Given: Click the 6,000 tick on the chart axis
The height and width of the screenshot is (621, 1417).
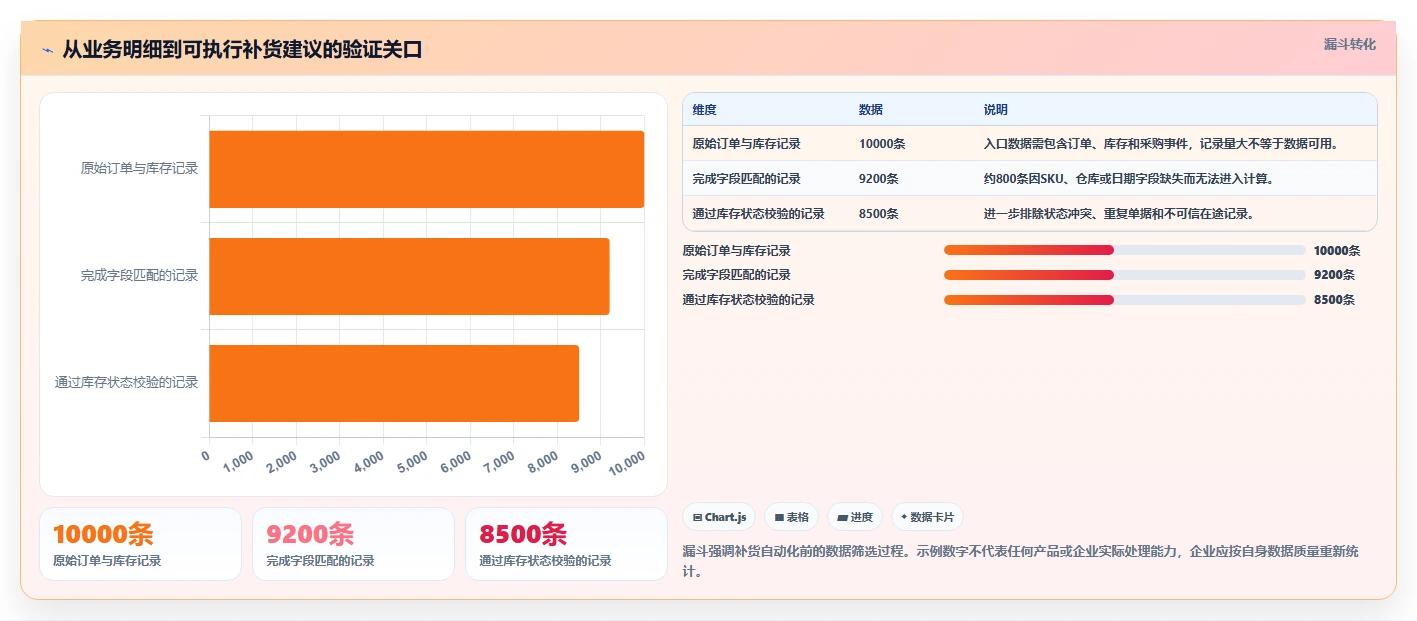Looking at the screenshot, I should click(x=456, y=461).
